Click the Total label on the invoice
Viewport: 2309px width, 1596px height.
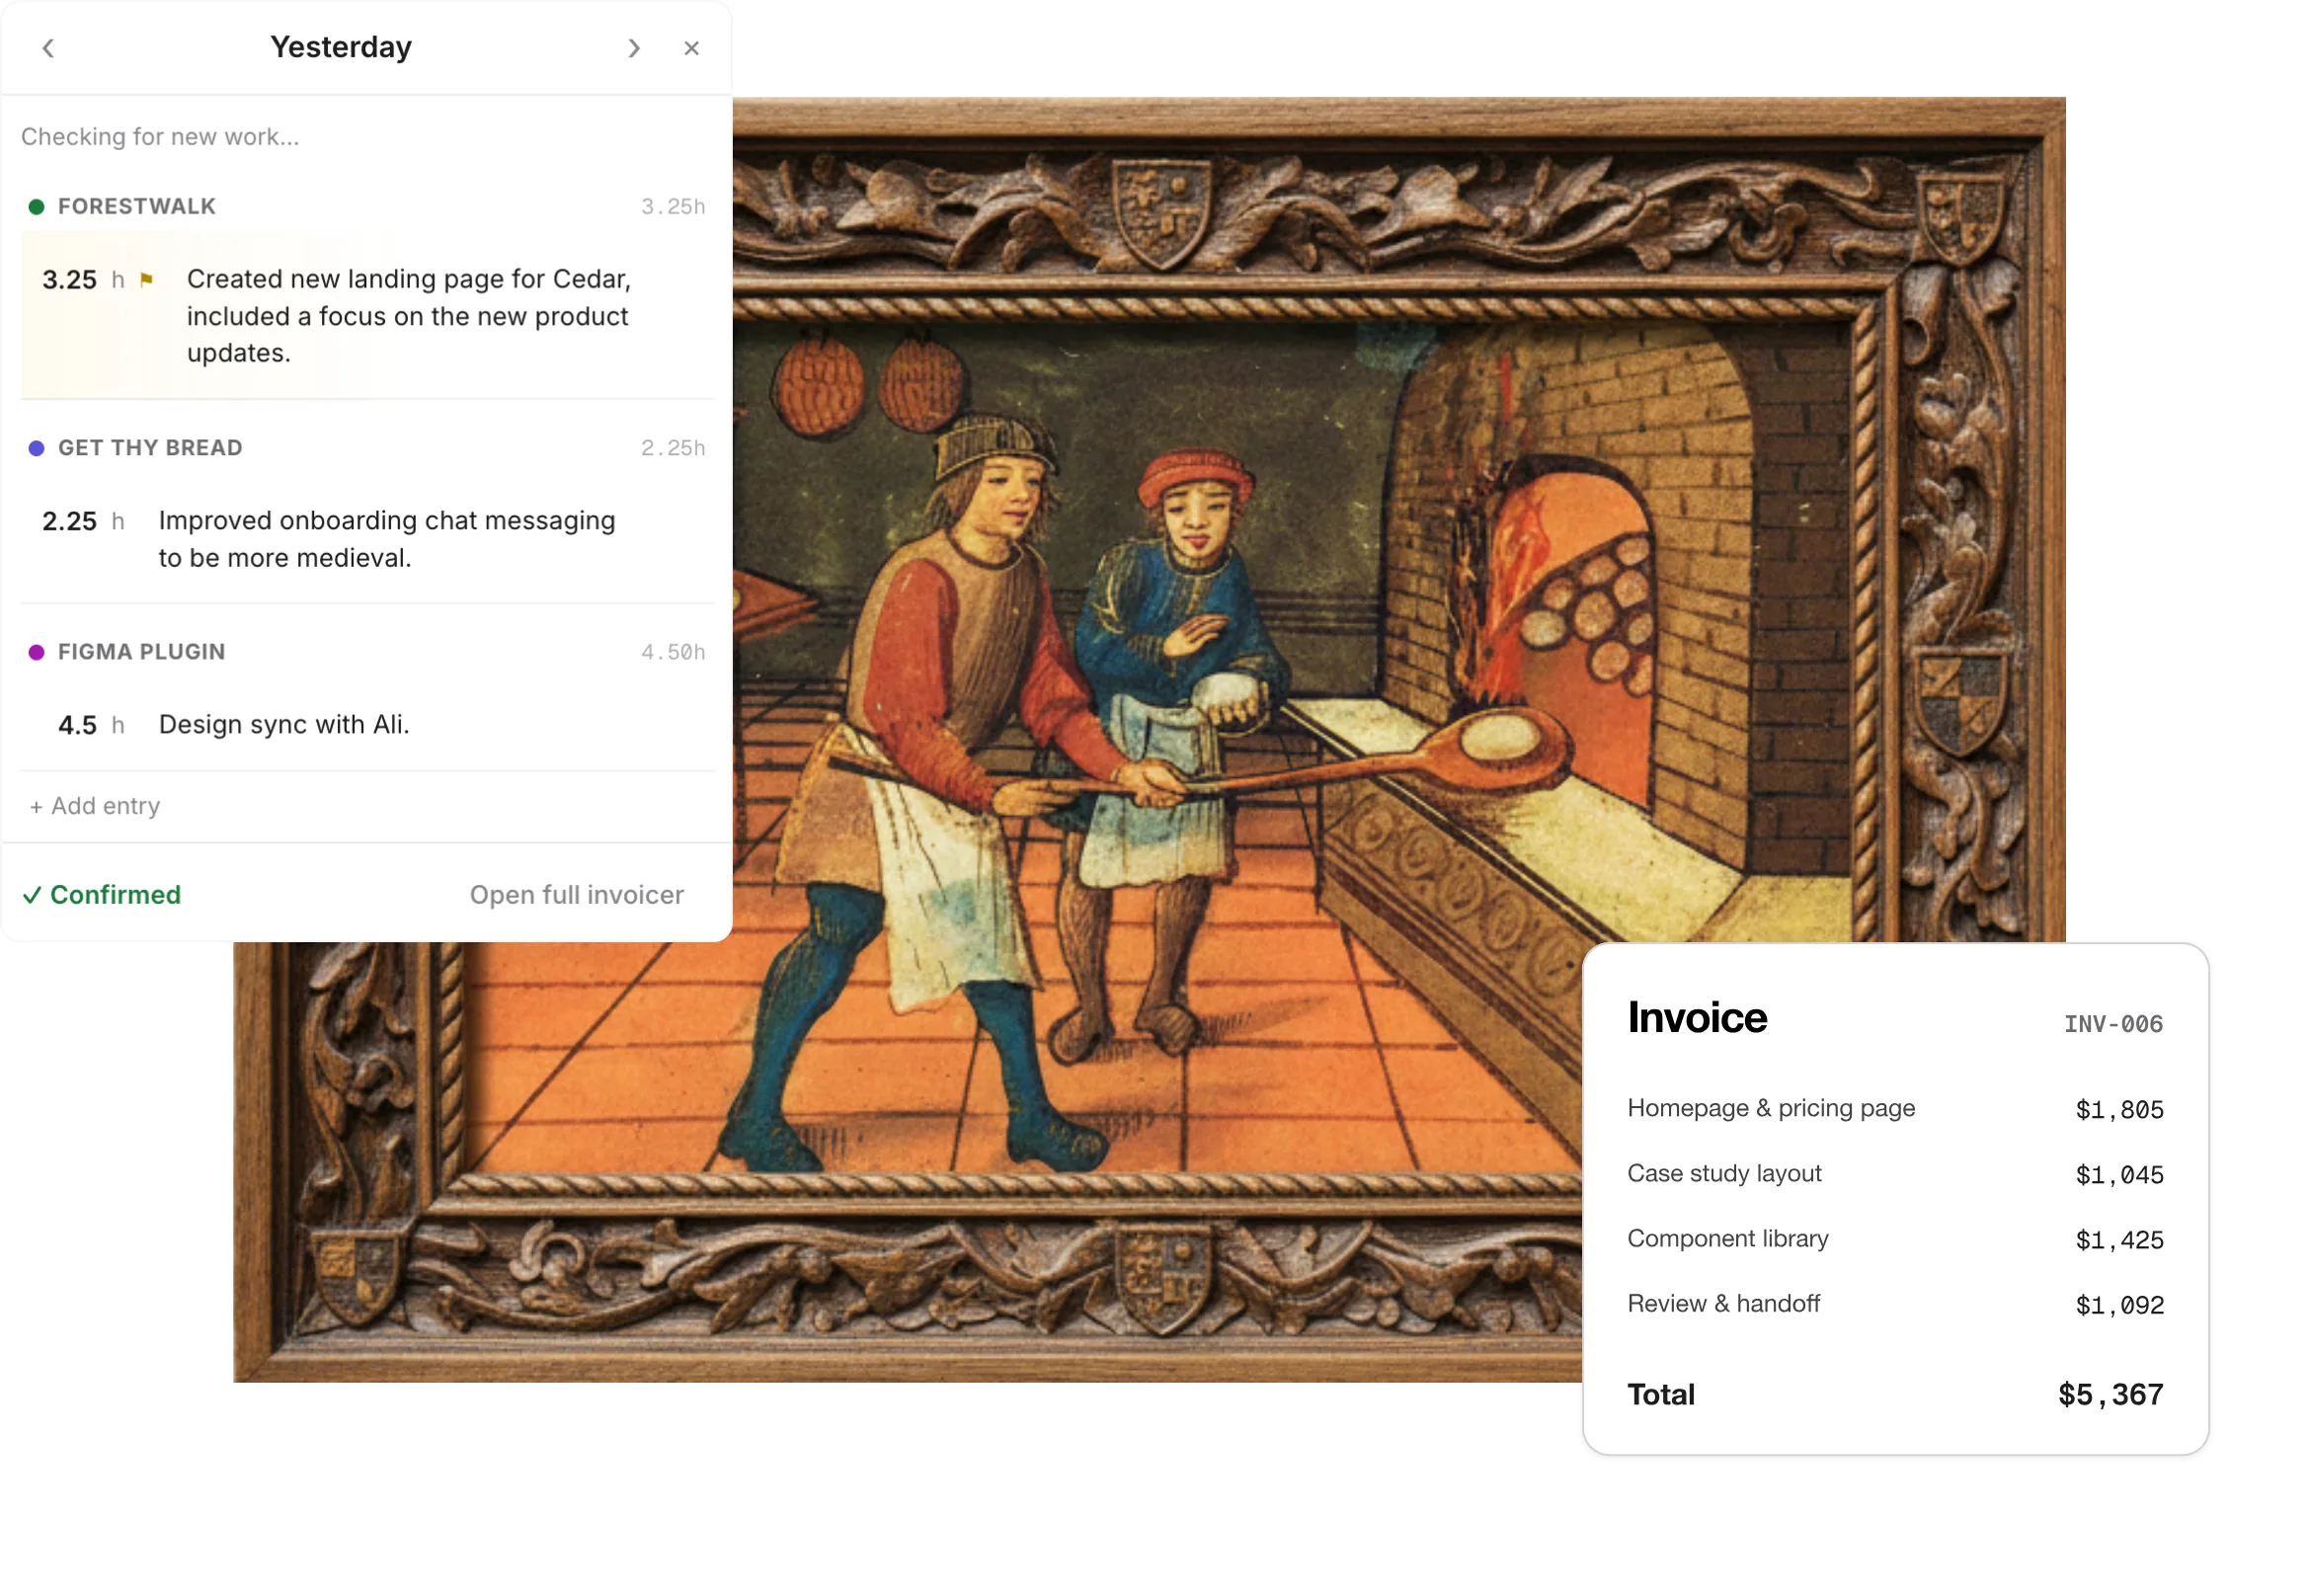1661,1395
